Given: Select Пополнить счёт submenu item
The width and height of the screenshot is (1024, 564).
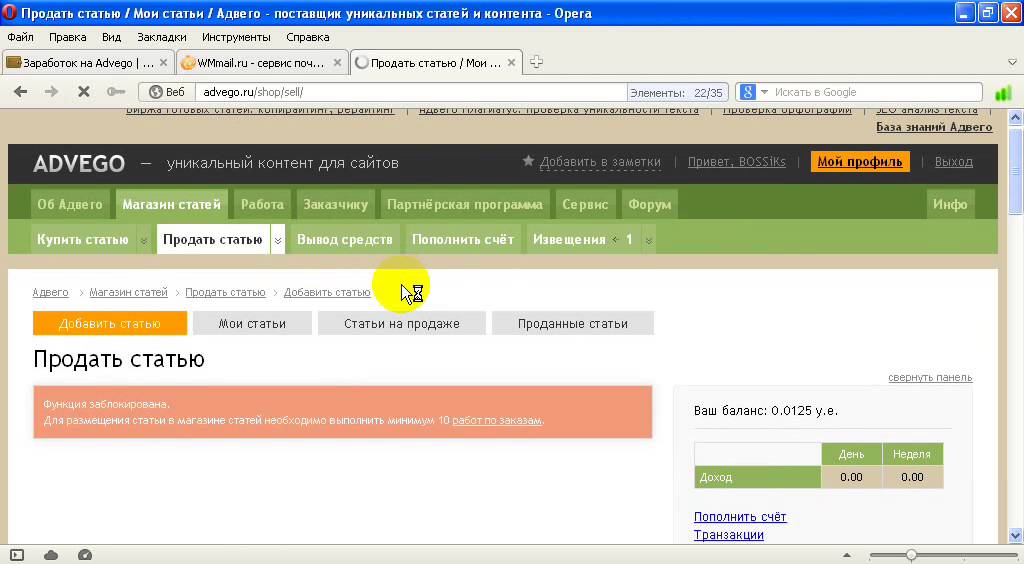Looking at the screenshot, I should (x=463, y=240).
